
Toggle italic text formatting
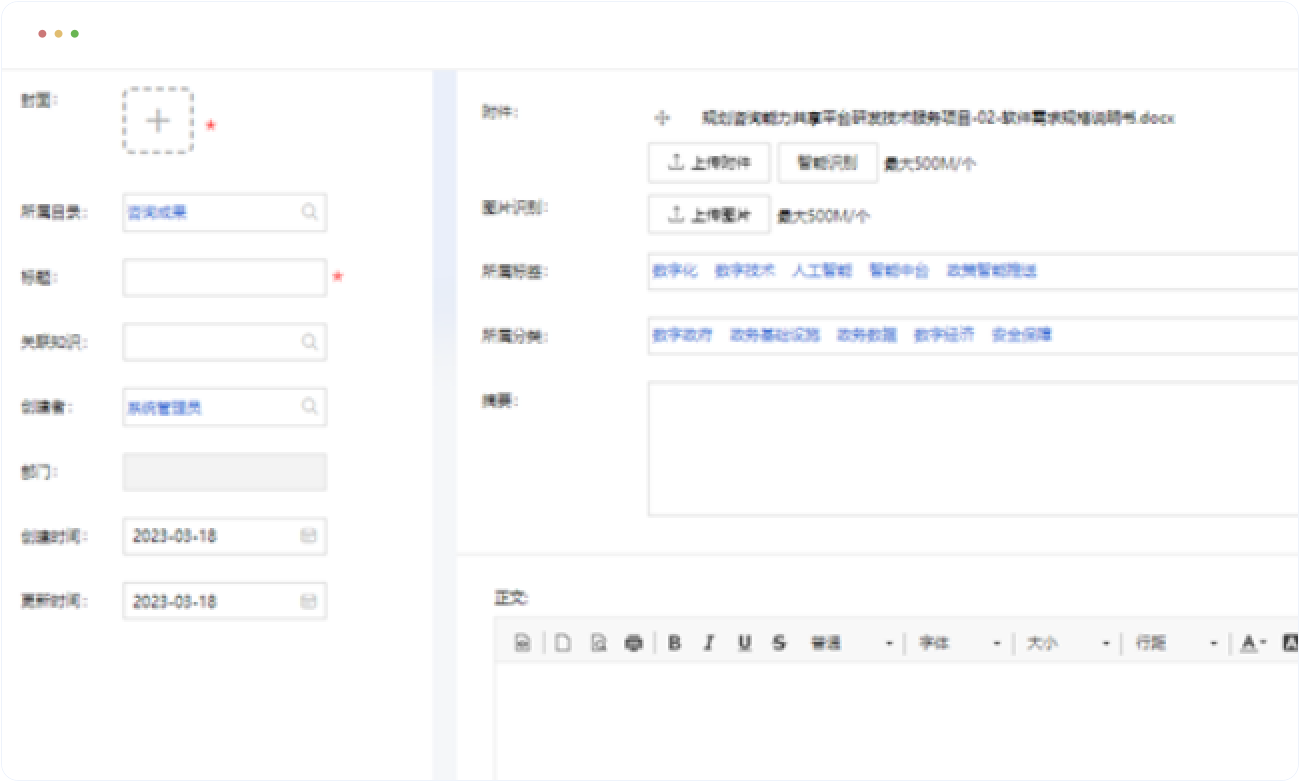pyautogui.click(x=709, y=643)
